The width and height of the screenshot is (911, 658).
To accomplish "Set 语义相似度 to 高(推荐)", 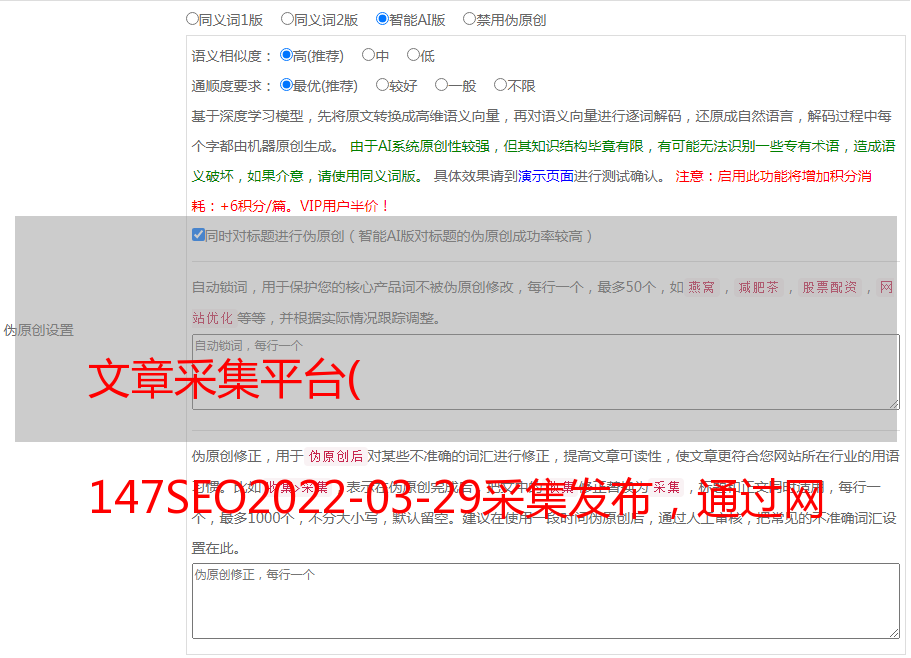I will tap(286, 55).
